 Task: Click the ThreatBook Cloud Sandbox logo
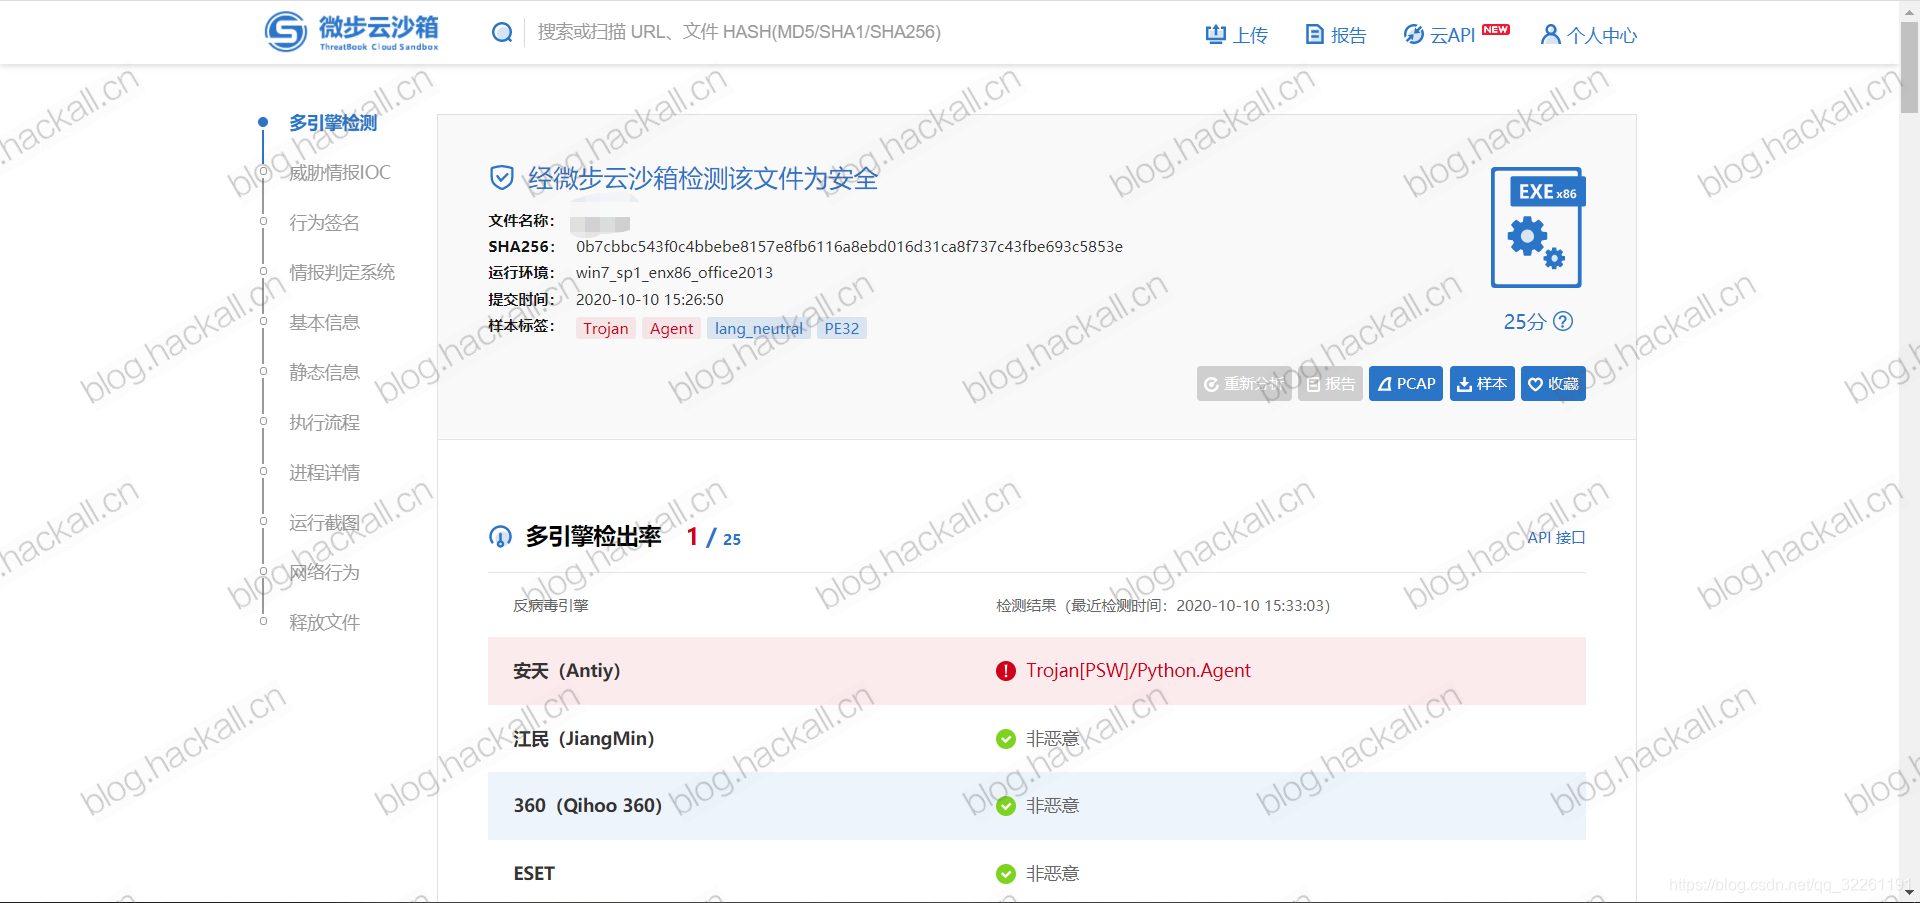[x=352, y=32]
